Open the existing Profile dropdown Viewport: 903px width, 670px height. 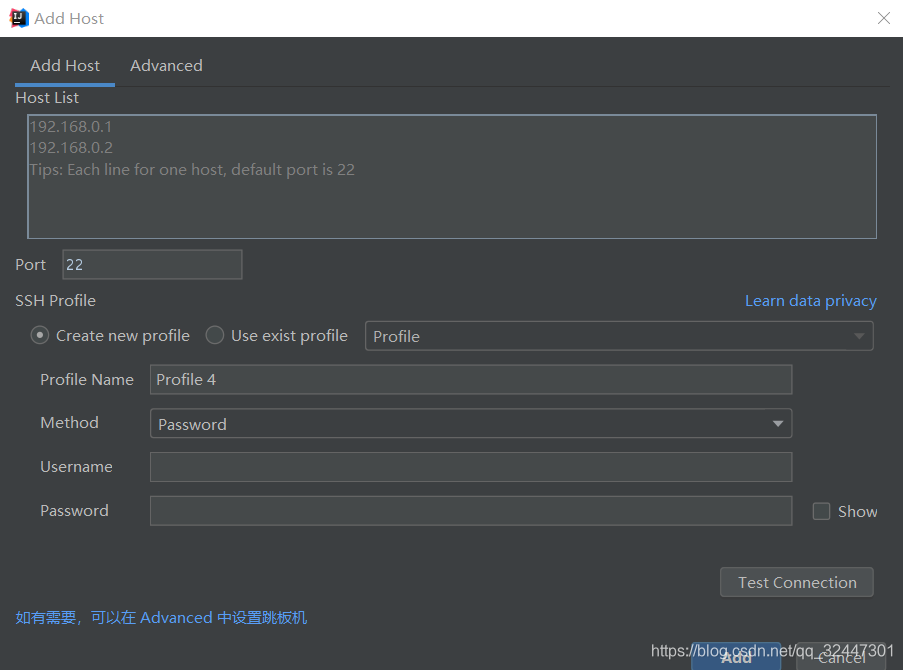tap(619, 336)
